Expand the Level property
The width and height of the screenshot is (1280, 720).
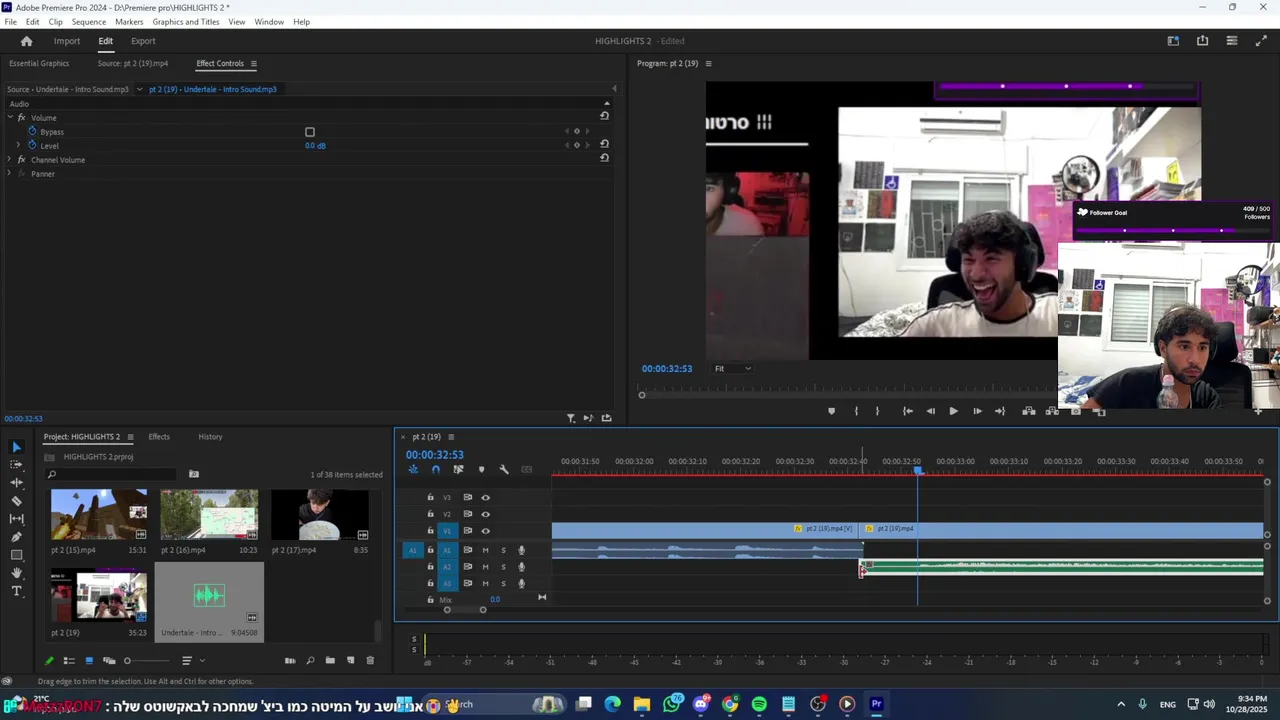pyautogui.click(x=18, y=146)
